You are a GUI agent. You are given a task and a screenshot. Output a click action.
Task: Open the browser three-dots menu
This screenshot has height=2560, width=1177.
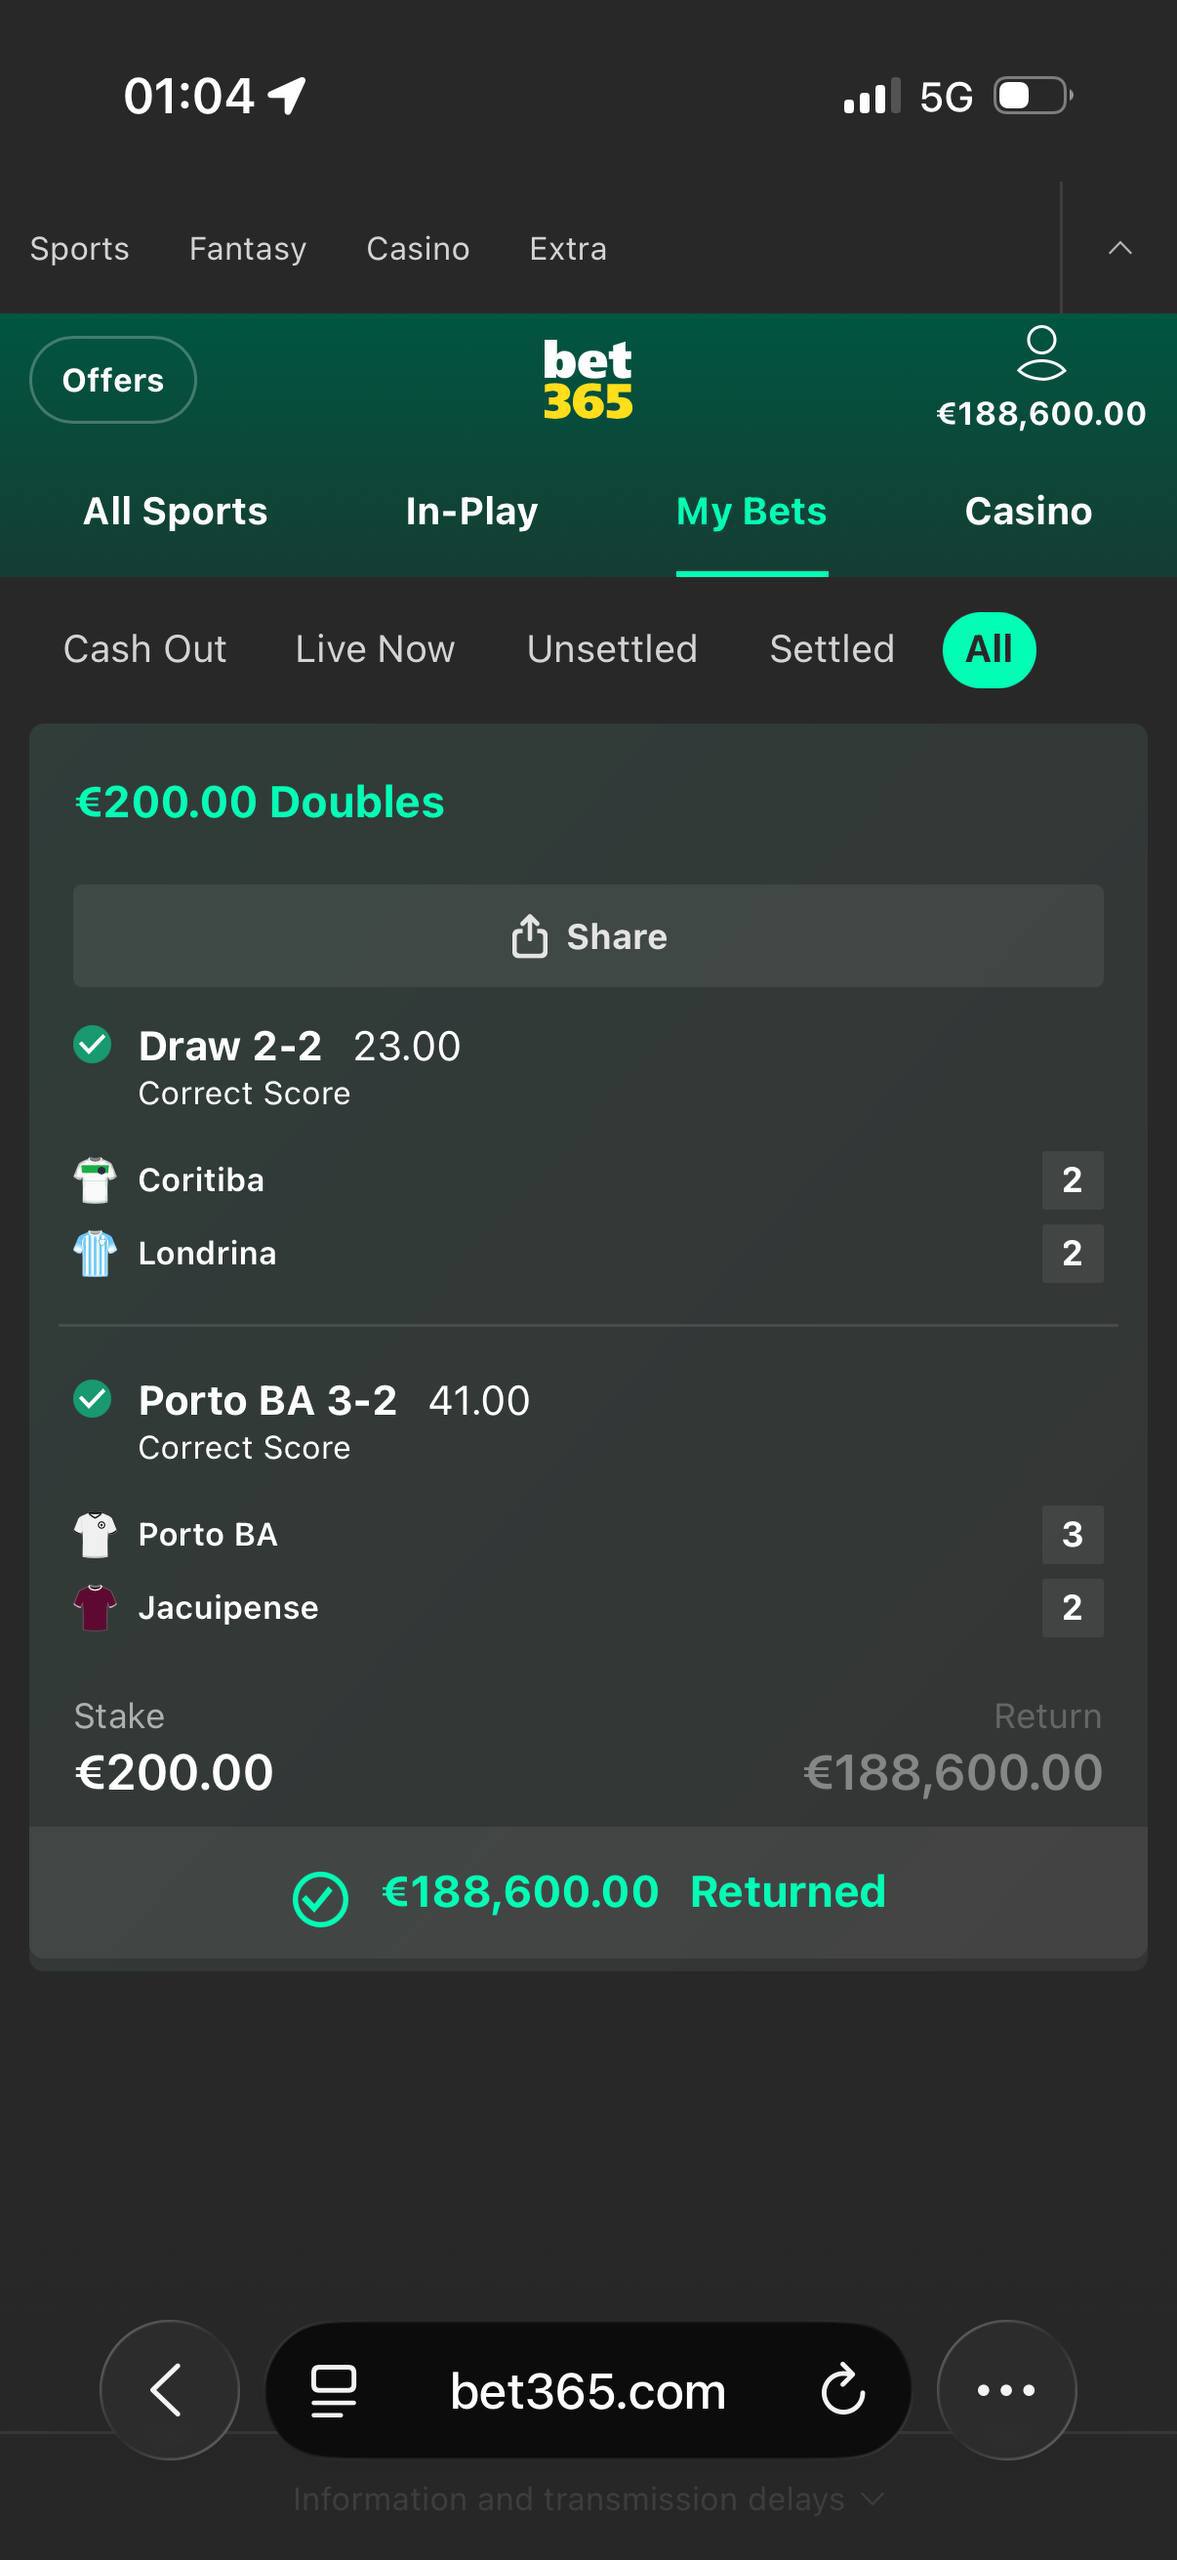pyautogui.click(x=1006, y=2390)
